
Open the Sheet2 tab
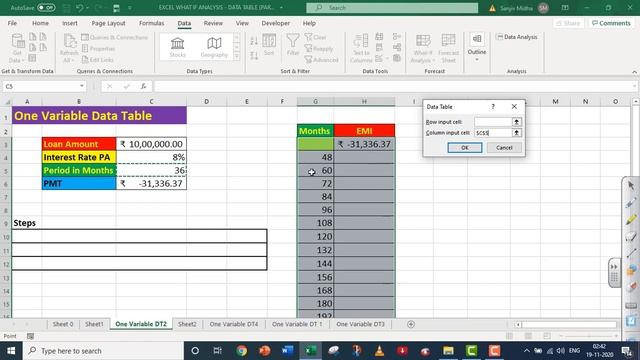click(187, 324)
